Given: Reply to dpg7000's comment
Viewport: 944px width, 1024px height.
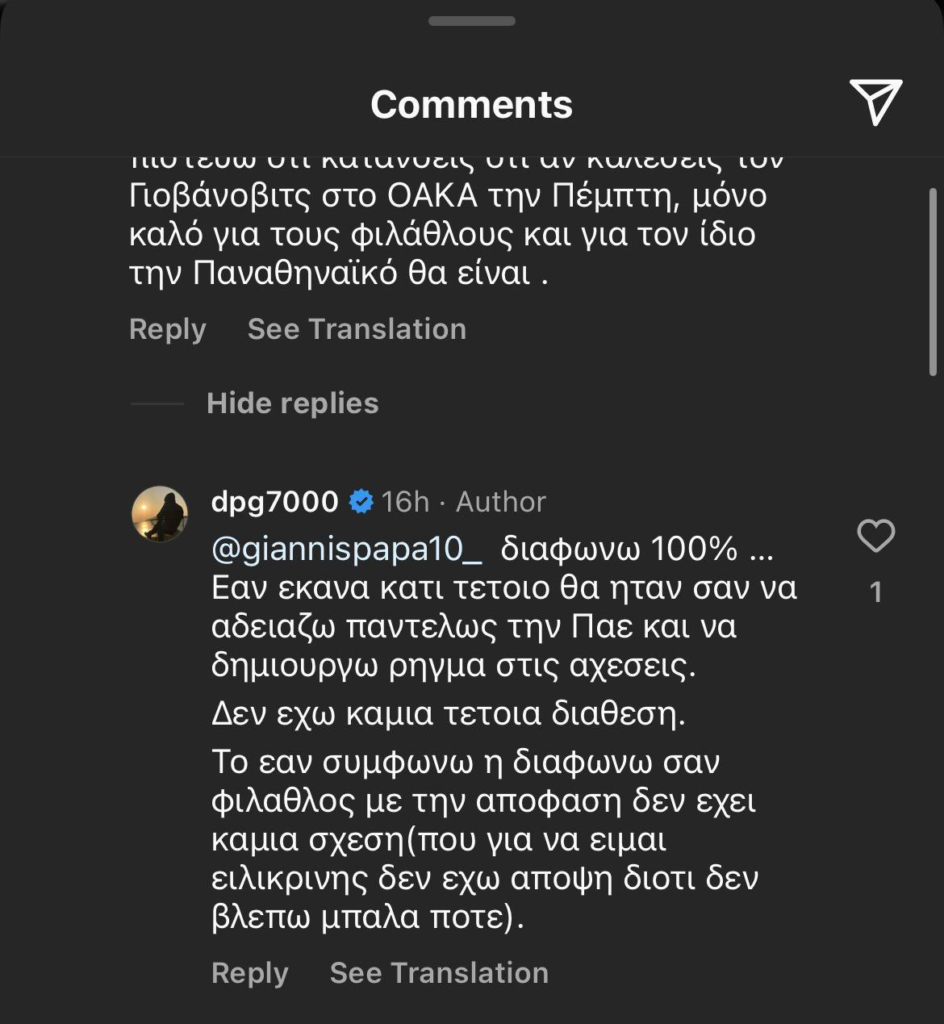Looking at the screenshot, I should [249, 973].
